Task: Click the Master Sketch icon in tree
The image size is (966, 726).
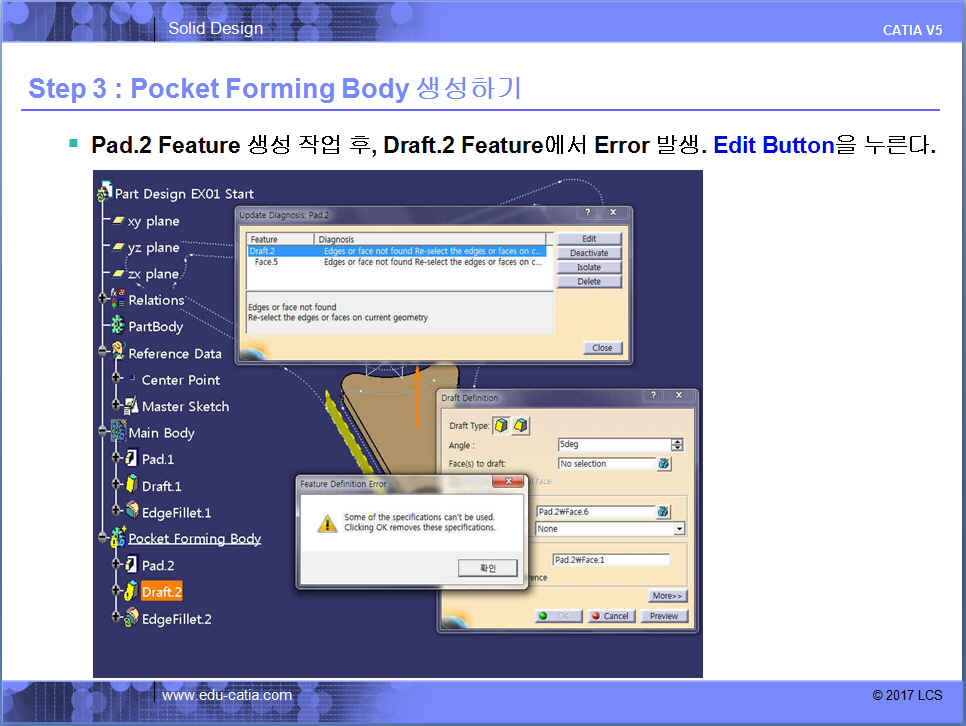Action: pyautogui.click(x=130, y=406)
